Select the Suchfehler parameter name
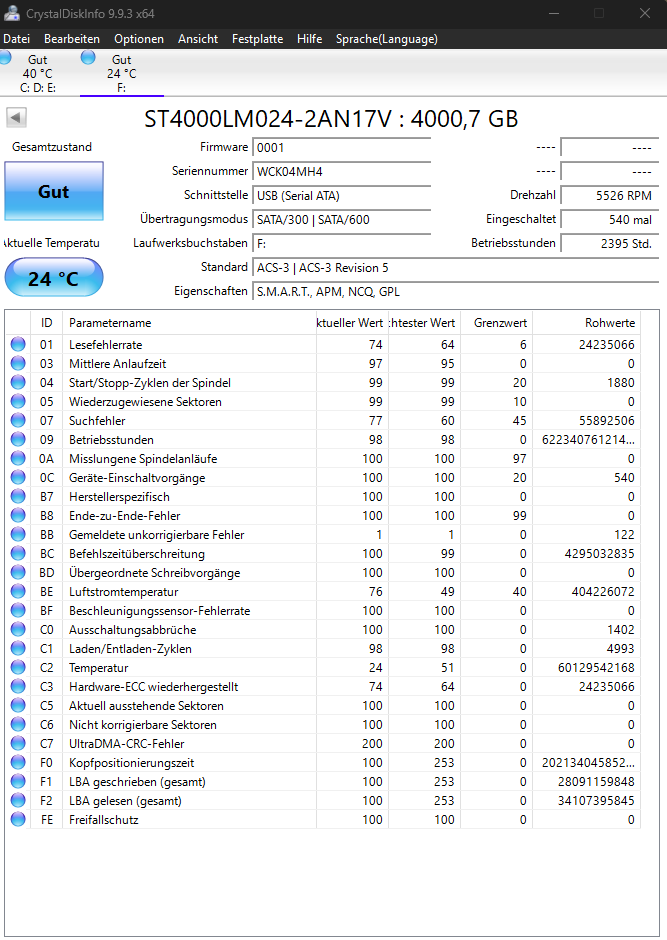 coord(97,421)
